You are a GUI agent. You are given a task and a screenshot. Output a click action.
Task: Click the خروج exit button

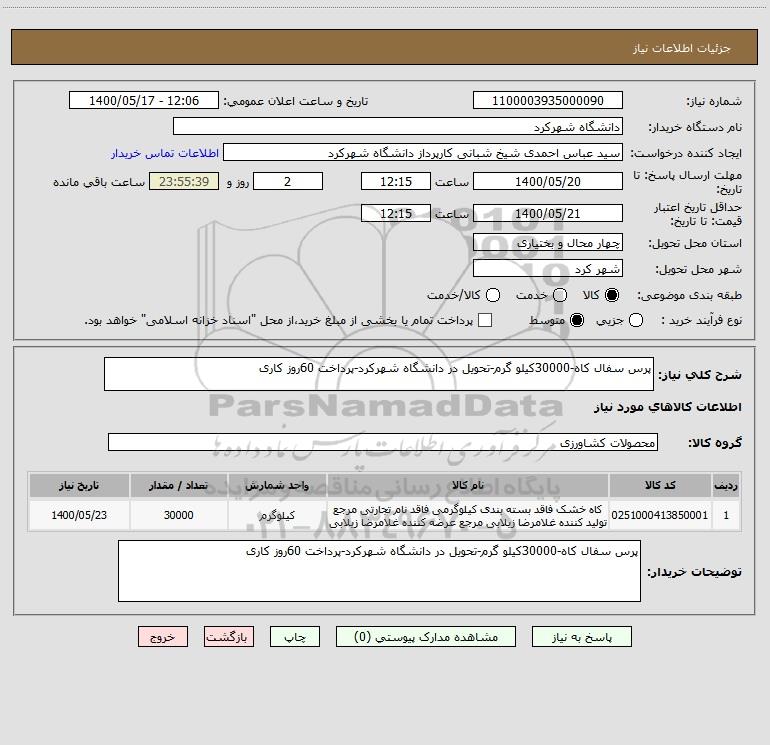(163, 637)
